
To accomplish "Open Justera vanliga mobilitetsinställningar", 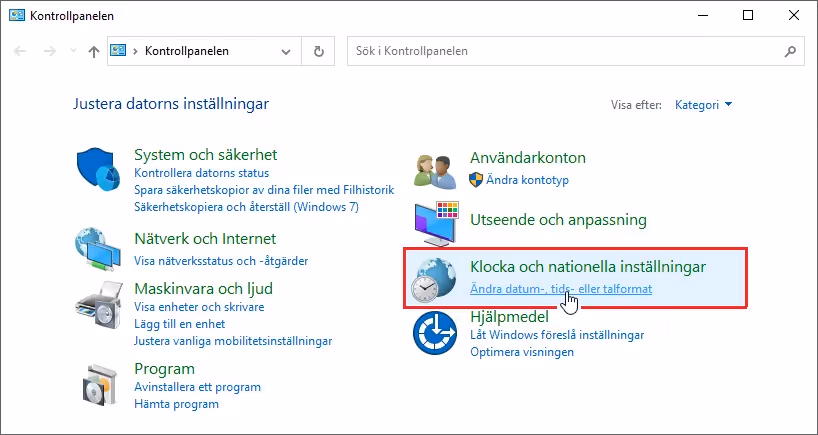I will pyautogui.click(x=233, y=341).
